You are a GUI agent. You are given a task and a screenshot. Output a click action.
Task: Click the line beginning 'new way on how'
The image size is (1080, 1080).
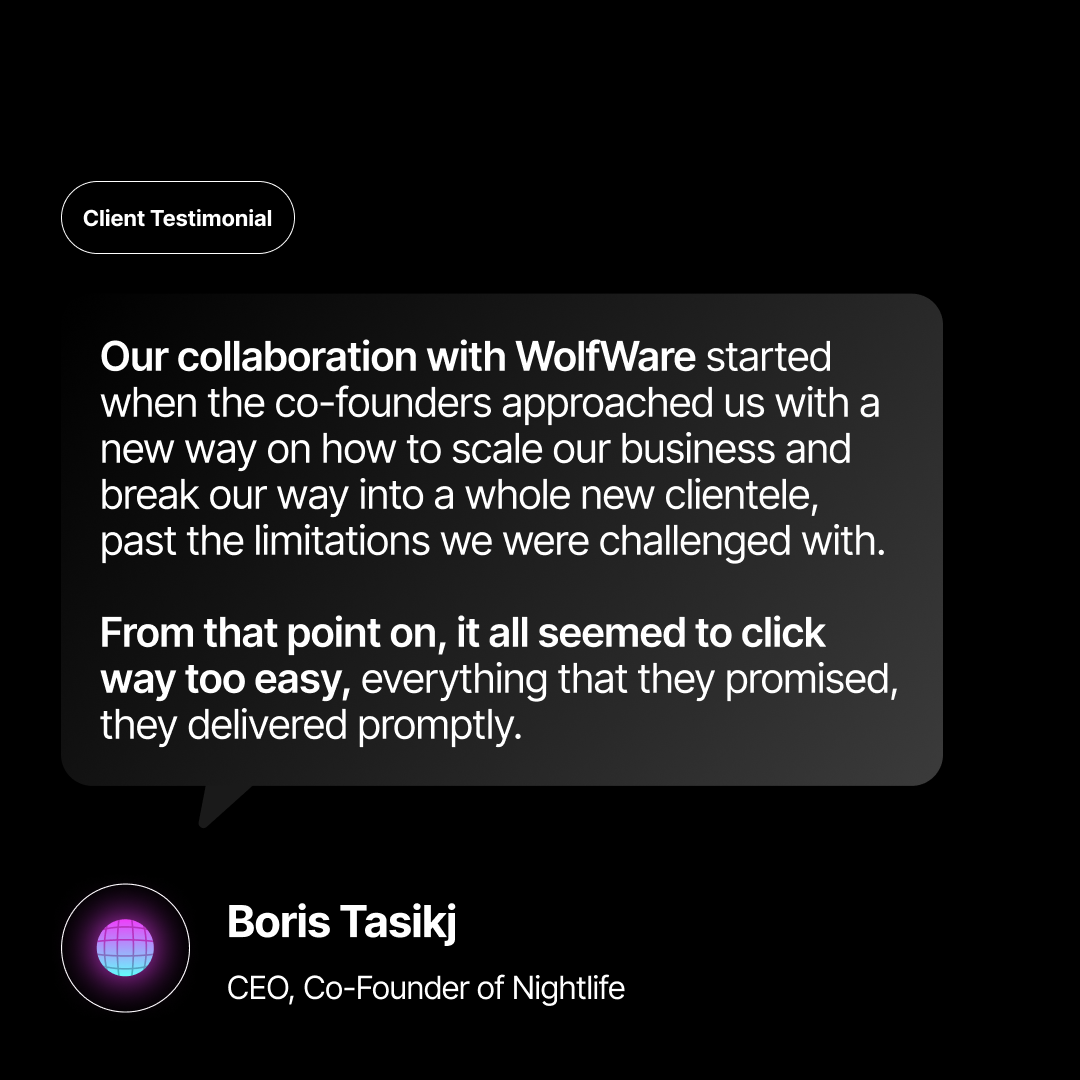[475, 449]
